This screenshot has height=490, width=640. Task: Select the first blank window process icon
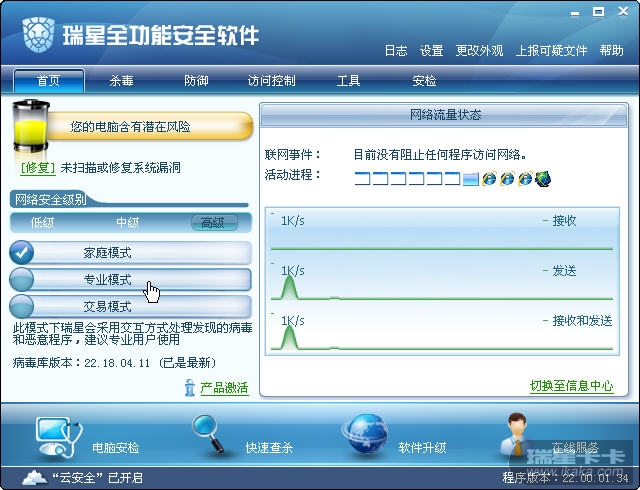pyautogui.click(x=362, y=179)
